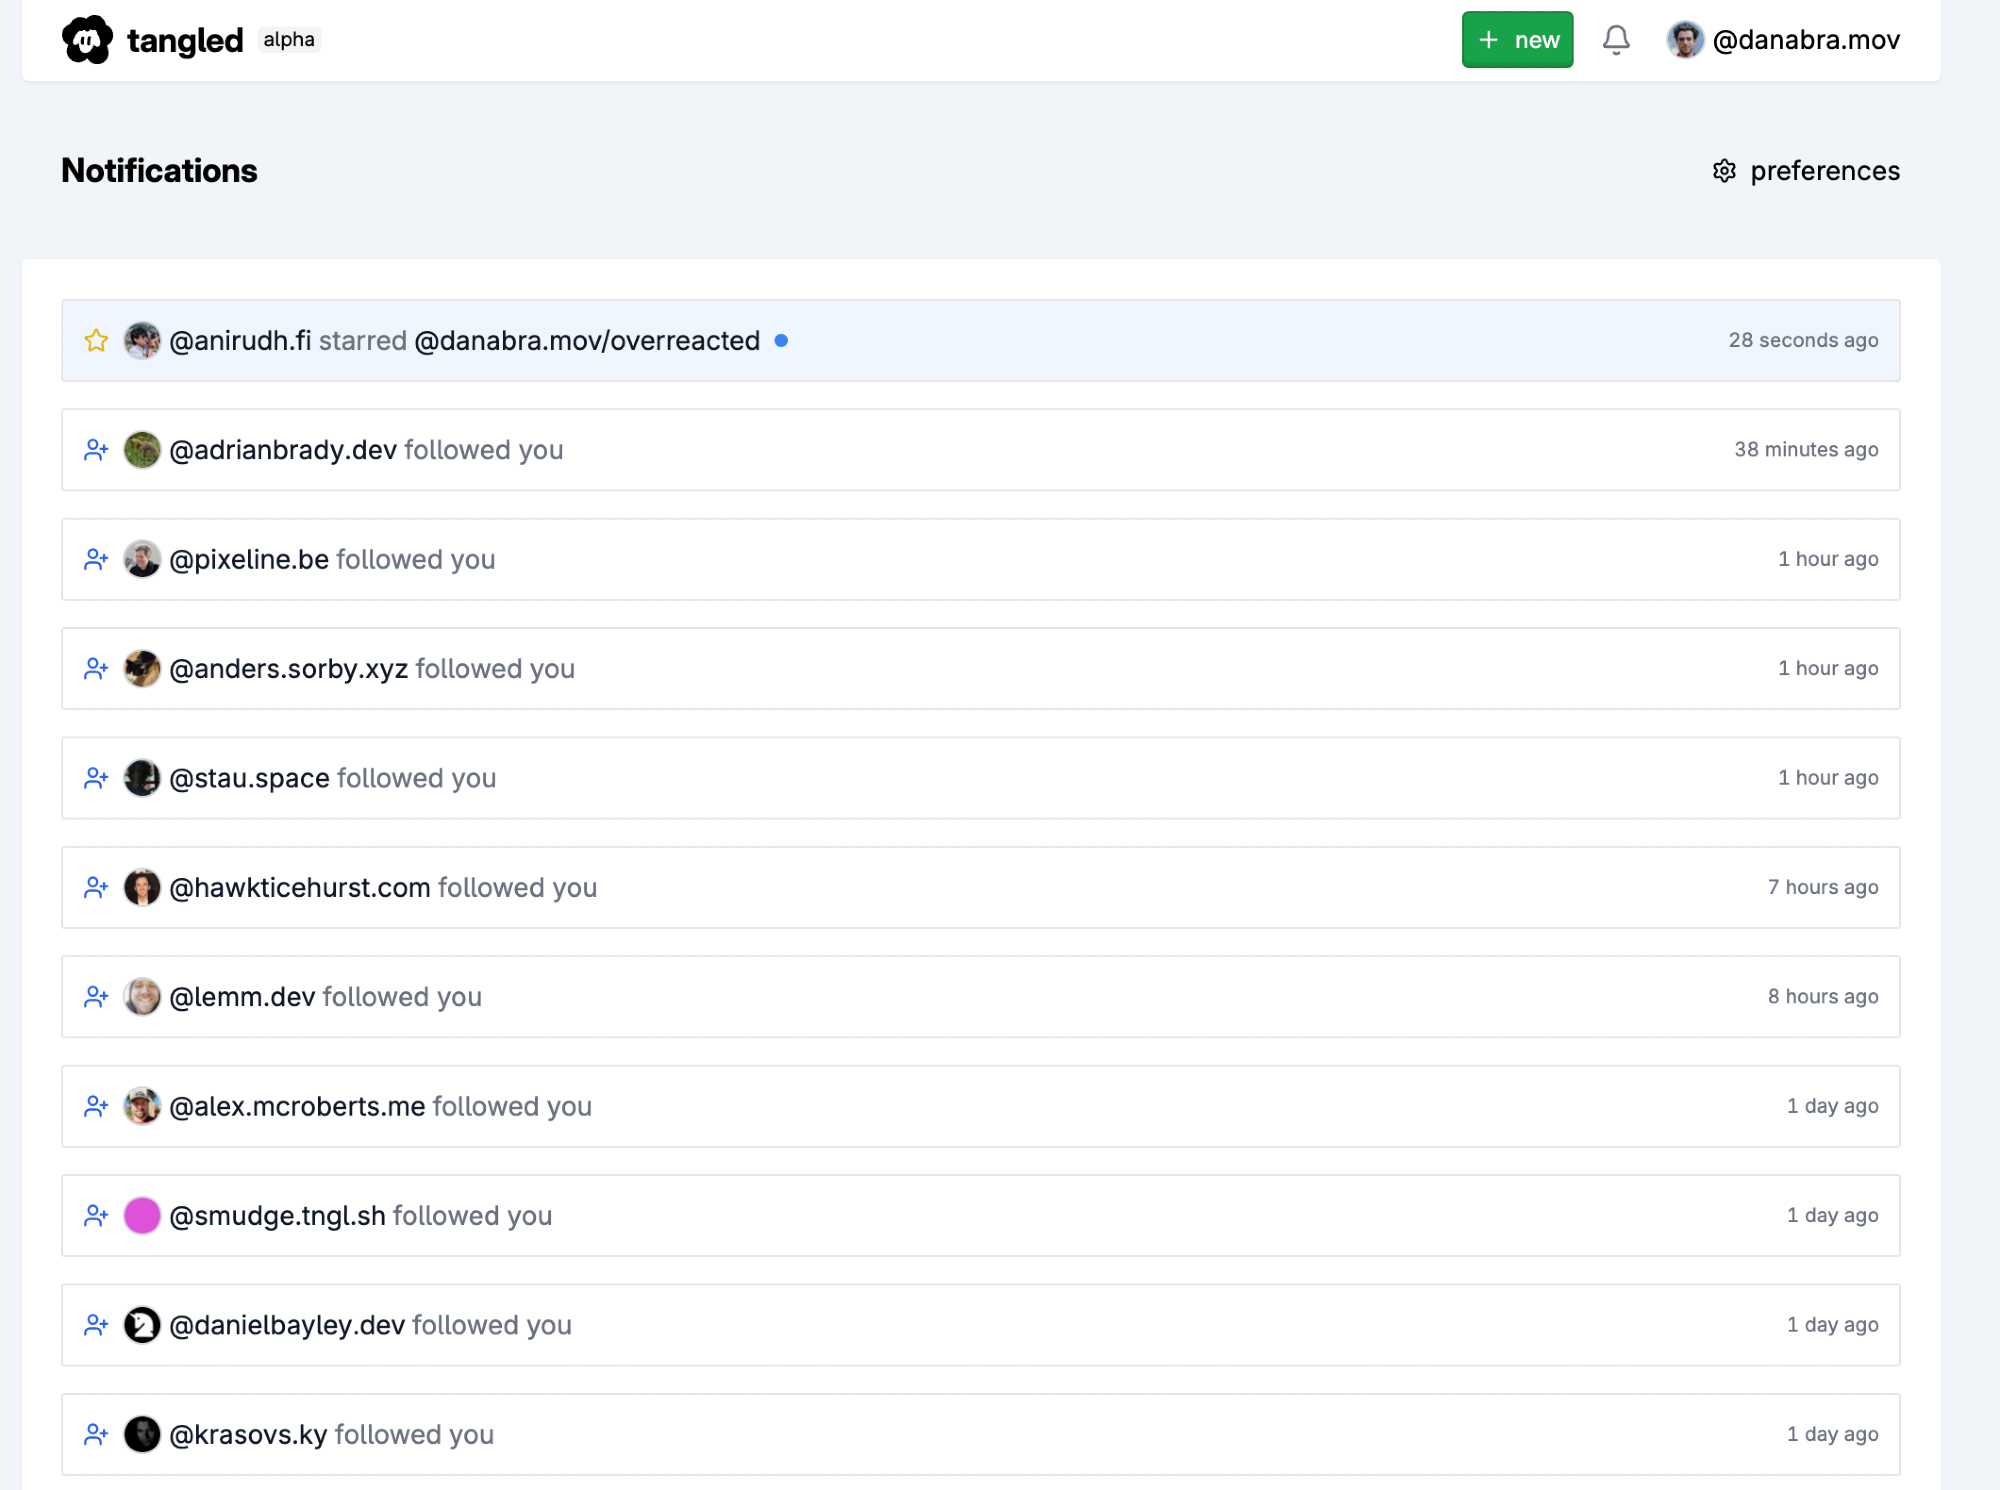This screenshot has height=1490, width=2000.
Task: Click @anirudh.fi avatar image
Action: tap(142, 341)
